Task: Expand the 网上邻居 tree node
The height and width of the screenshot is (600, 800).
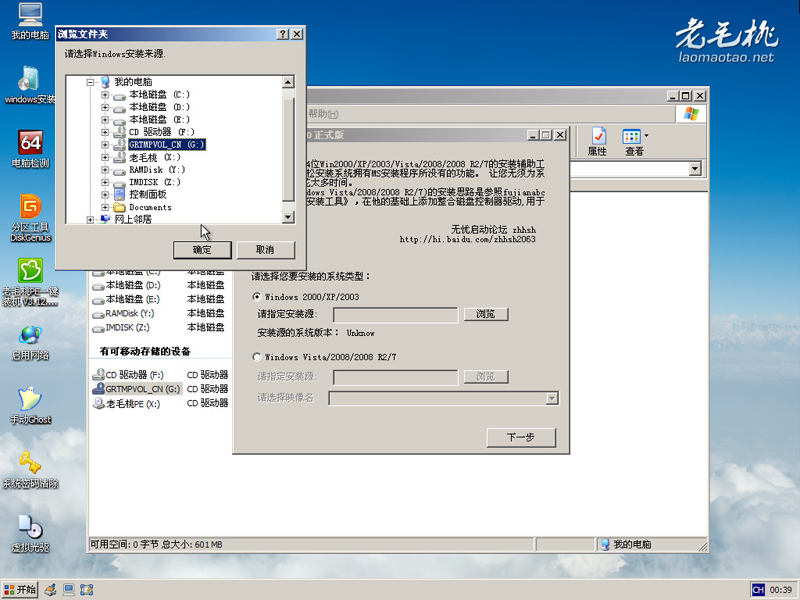Action: click(90, 219)
